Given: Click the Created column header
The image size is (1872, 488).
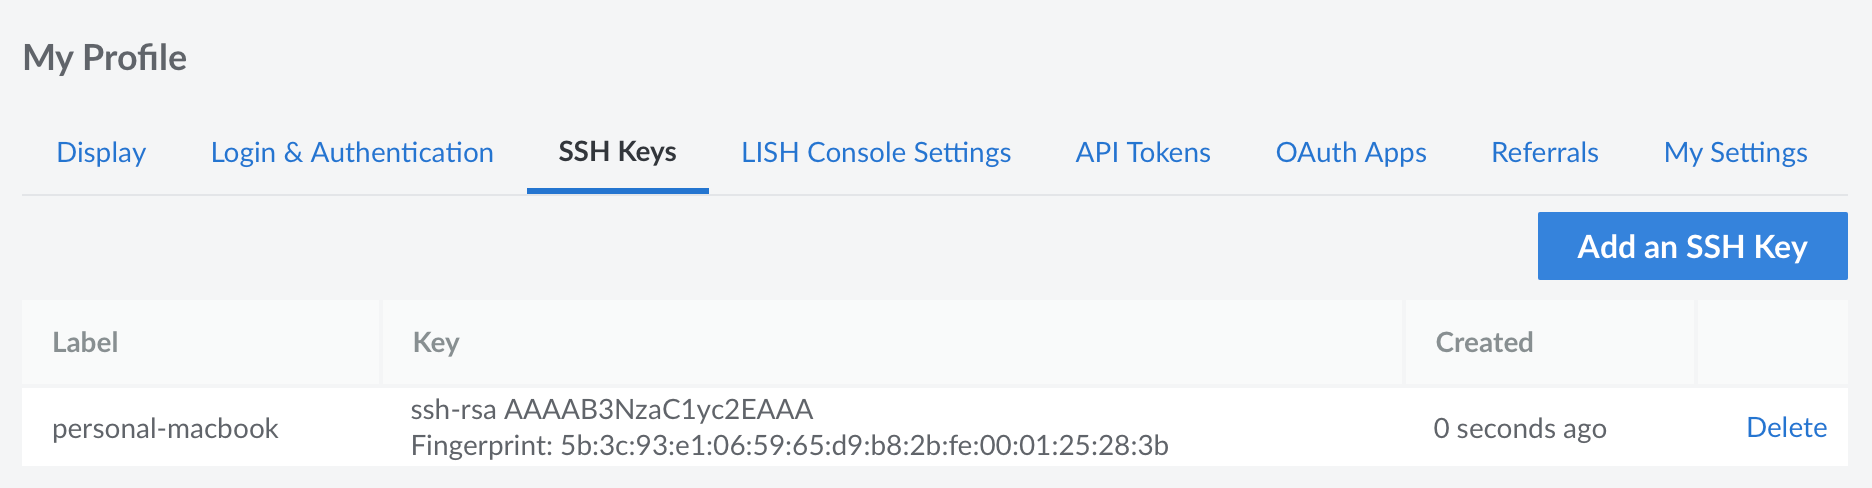Looking at the screenshot, I should tap(1484, 343).
